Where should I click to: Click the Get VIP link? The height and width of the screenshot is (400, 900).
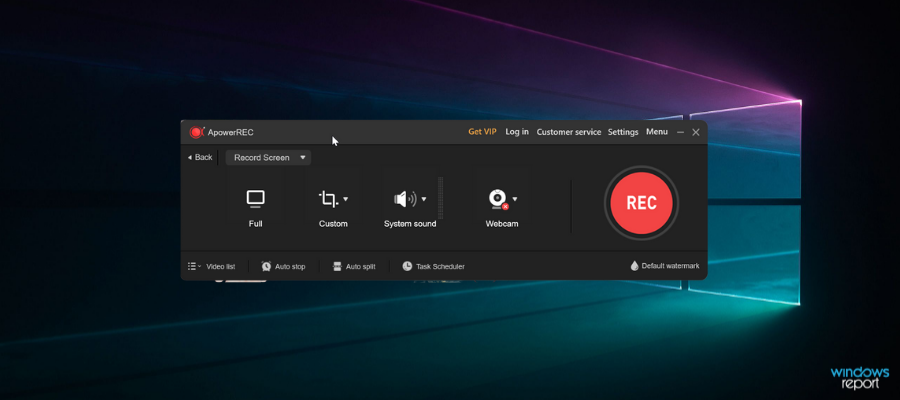coord(482,132)
